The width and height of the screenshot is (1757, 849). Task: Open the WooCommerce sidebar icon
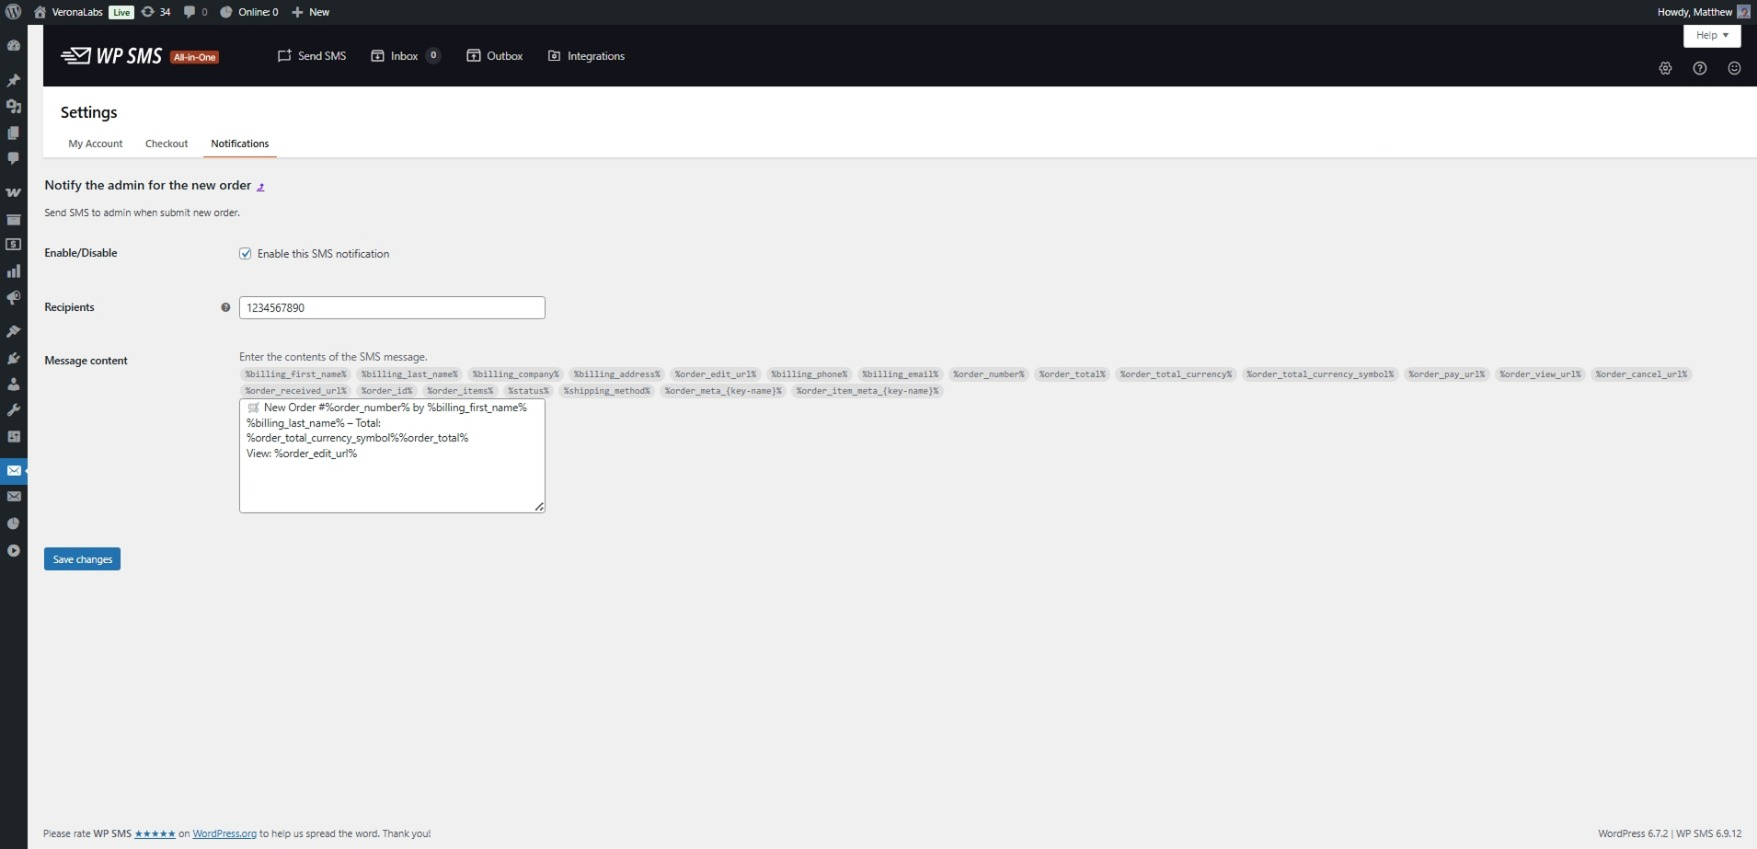click(13, 192)
